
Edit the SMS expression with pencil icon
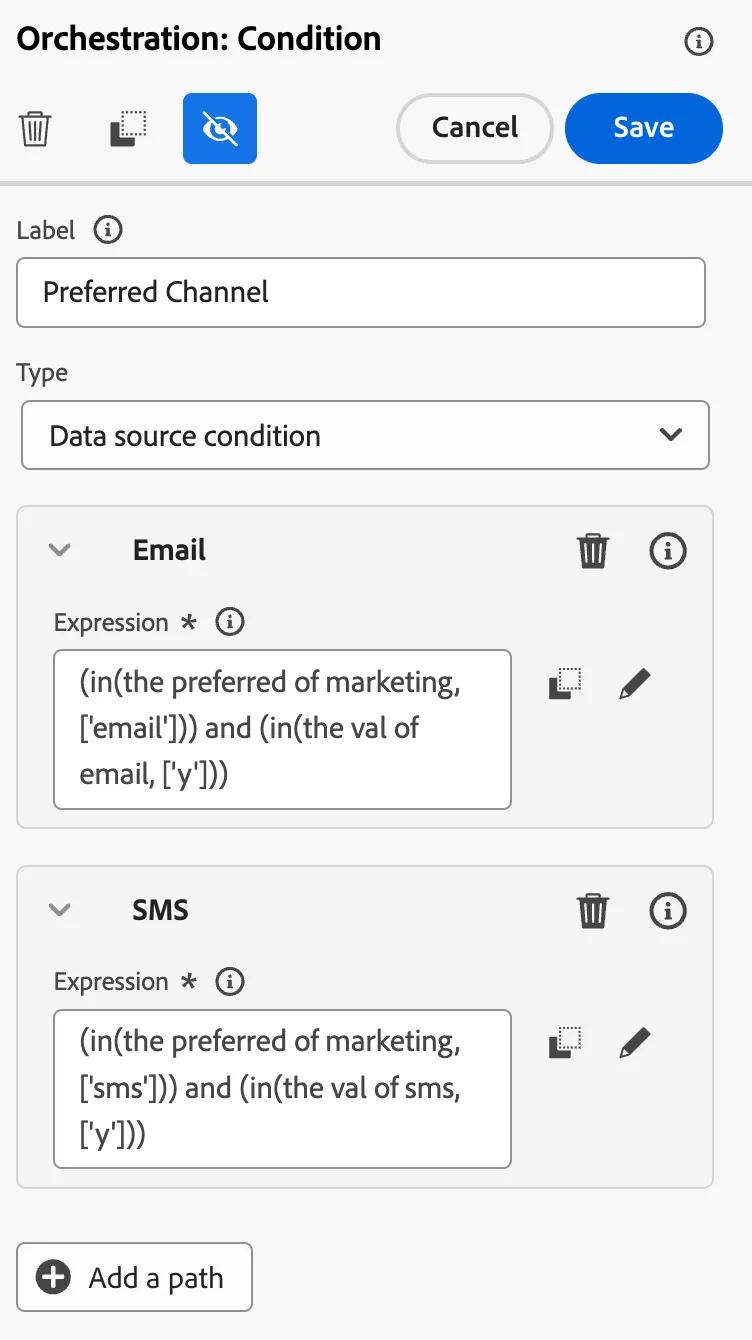click(x=634, y=1044)
